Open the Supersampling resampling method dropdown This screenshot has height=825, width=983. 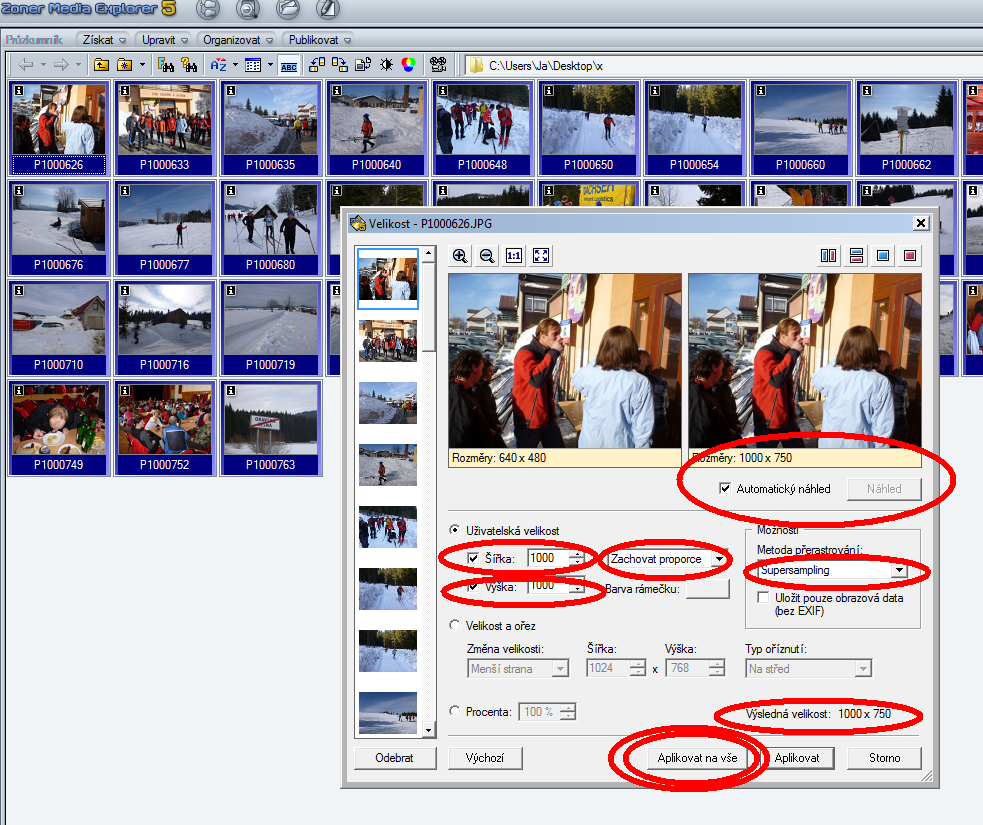[900, 569]
